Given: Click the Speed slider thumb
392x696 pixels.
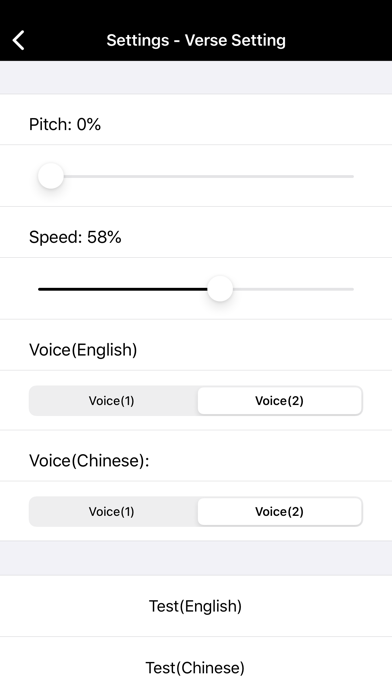Looking at the screenshot, I should click(x=220, y=289).
